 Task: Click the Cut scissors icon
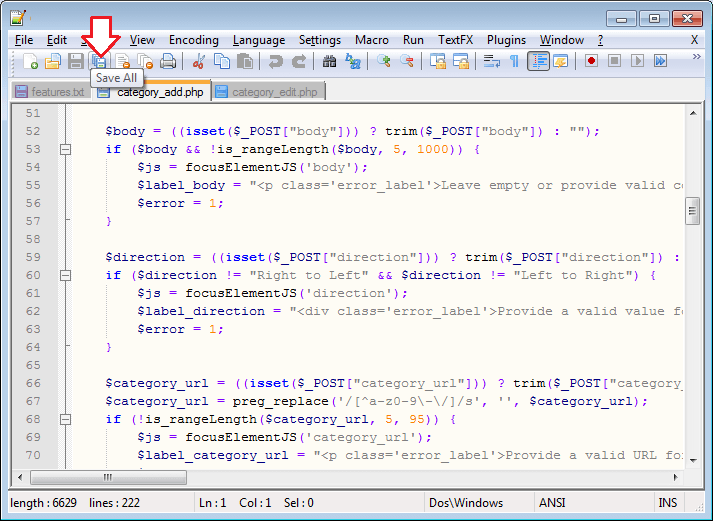pos(199,62)
